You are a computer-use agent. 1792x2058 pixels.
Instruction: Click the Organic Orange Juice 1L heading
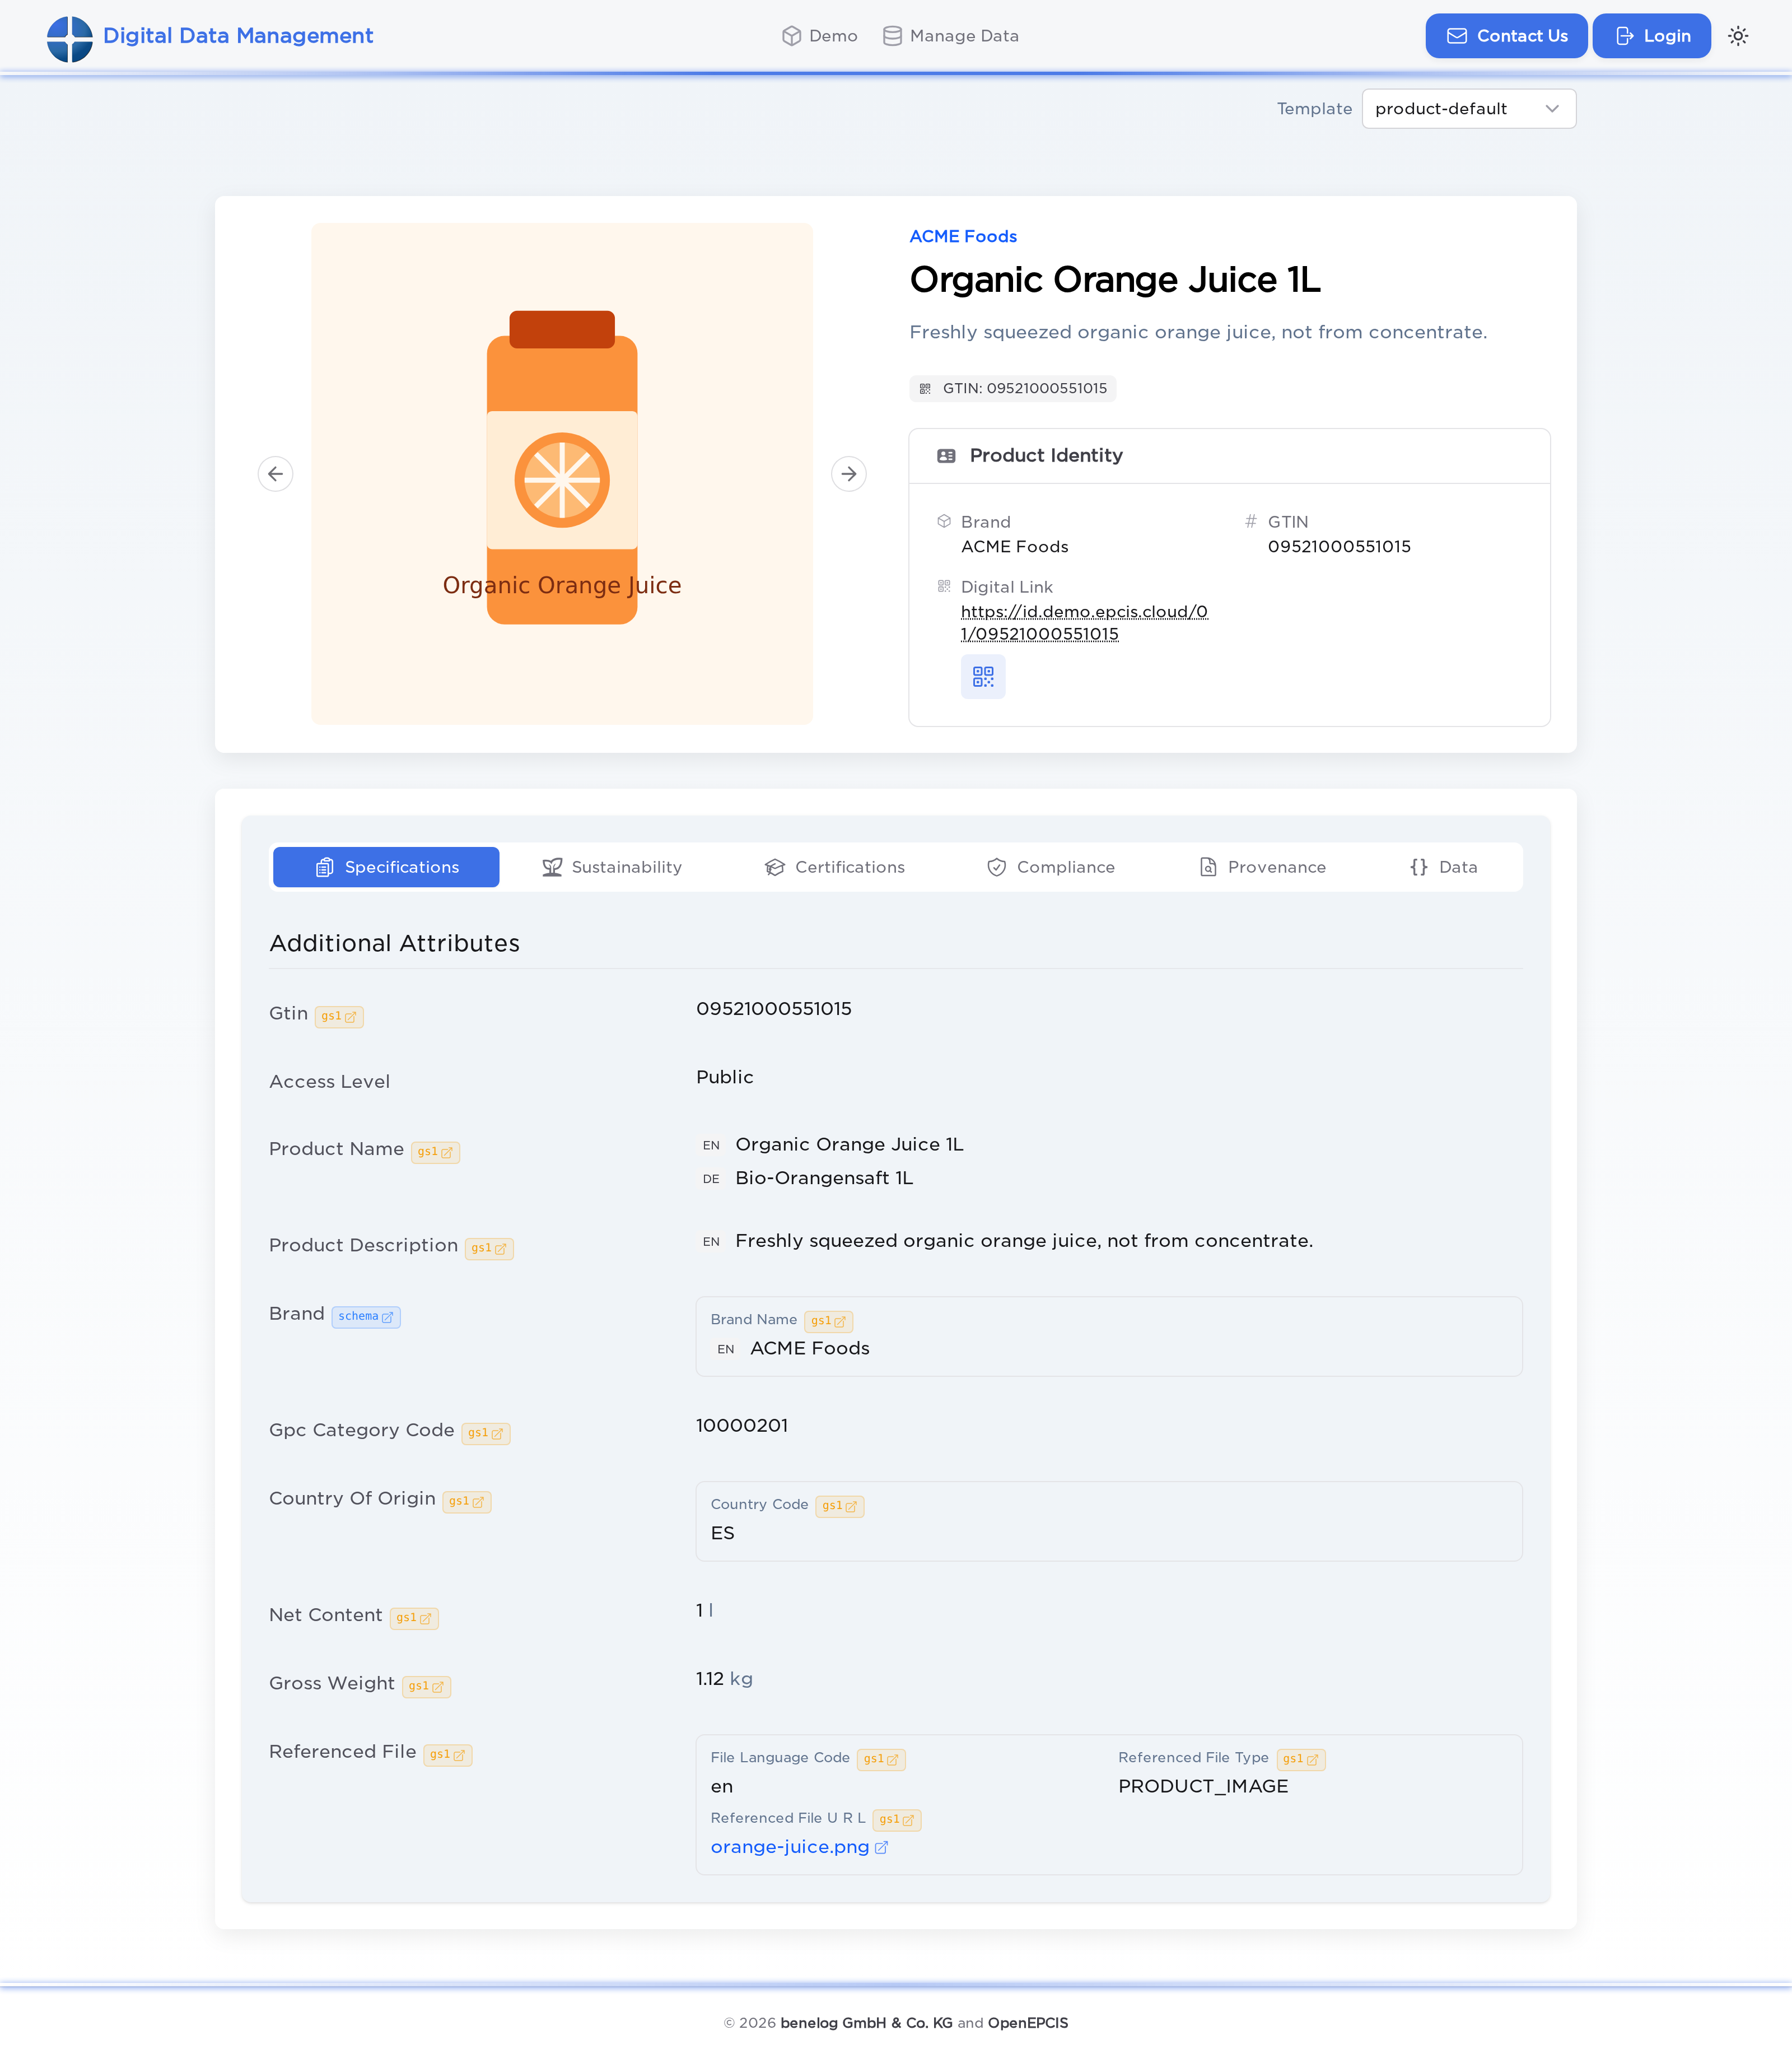(1115, 280)
